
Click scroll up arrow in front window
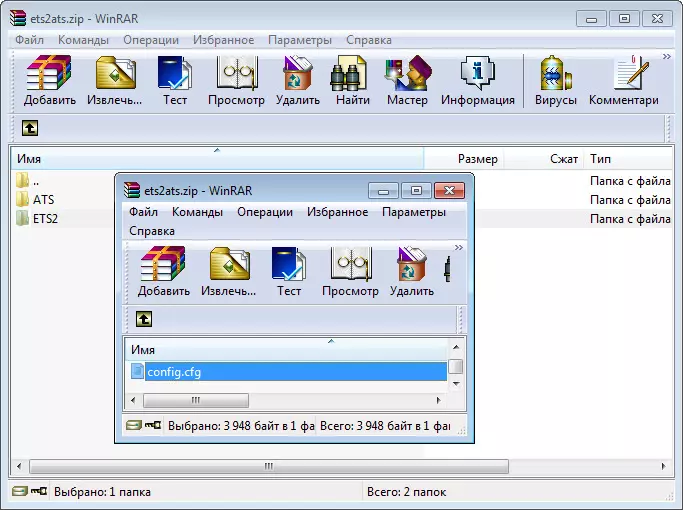point(456,347)
